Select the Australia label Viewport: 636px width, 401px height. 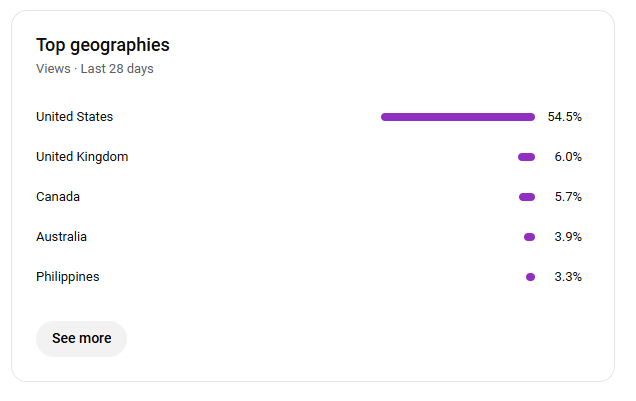click(62, 237)
